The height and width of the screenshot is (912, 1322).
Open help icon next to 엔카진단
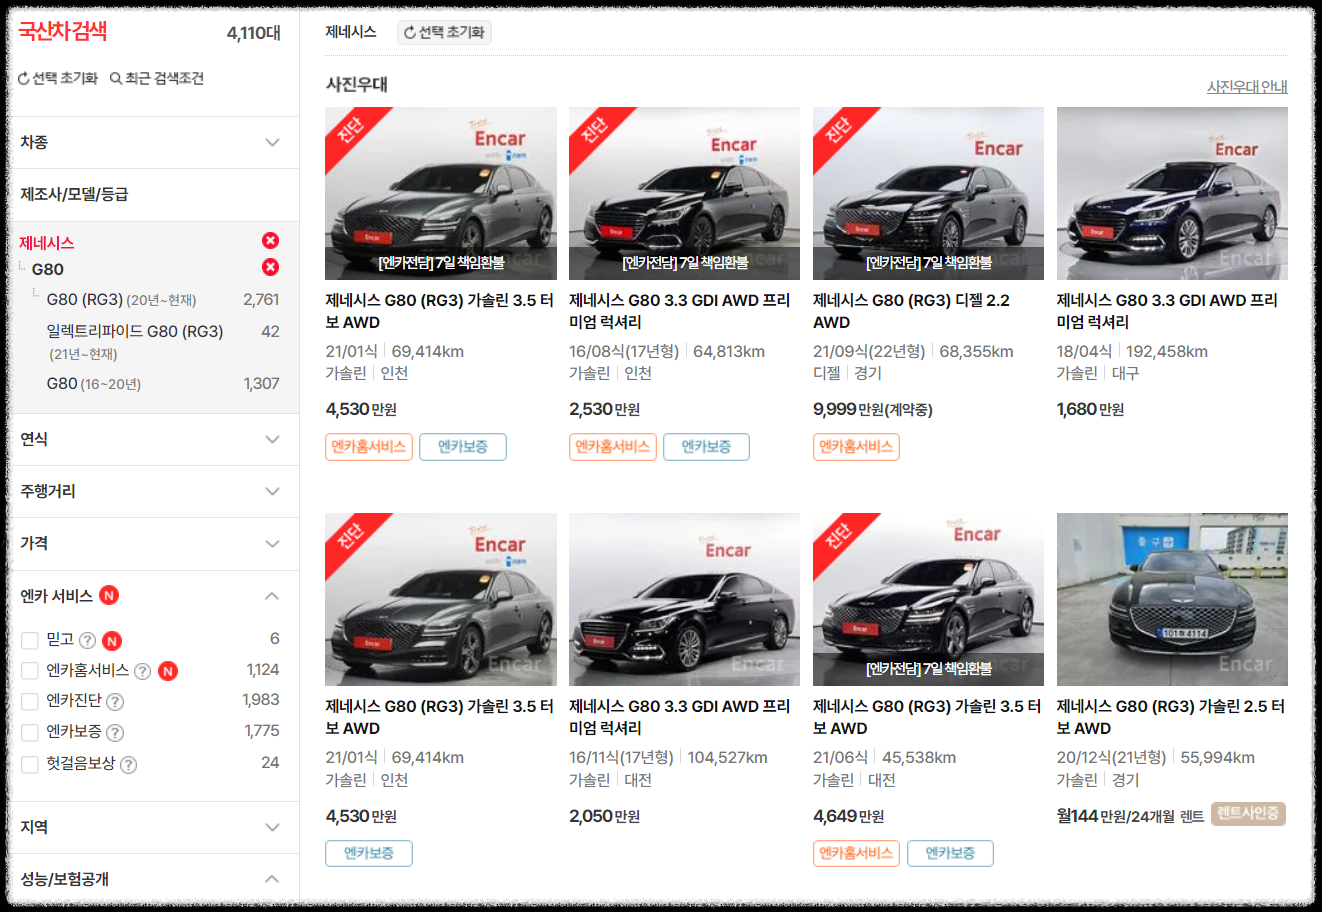(x=115, y=702)
